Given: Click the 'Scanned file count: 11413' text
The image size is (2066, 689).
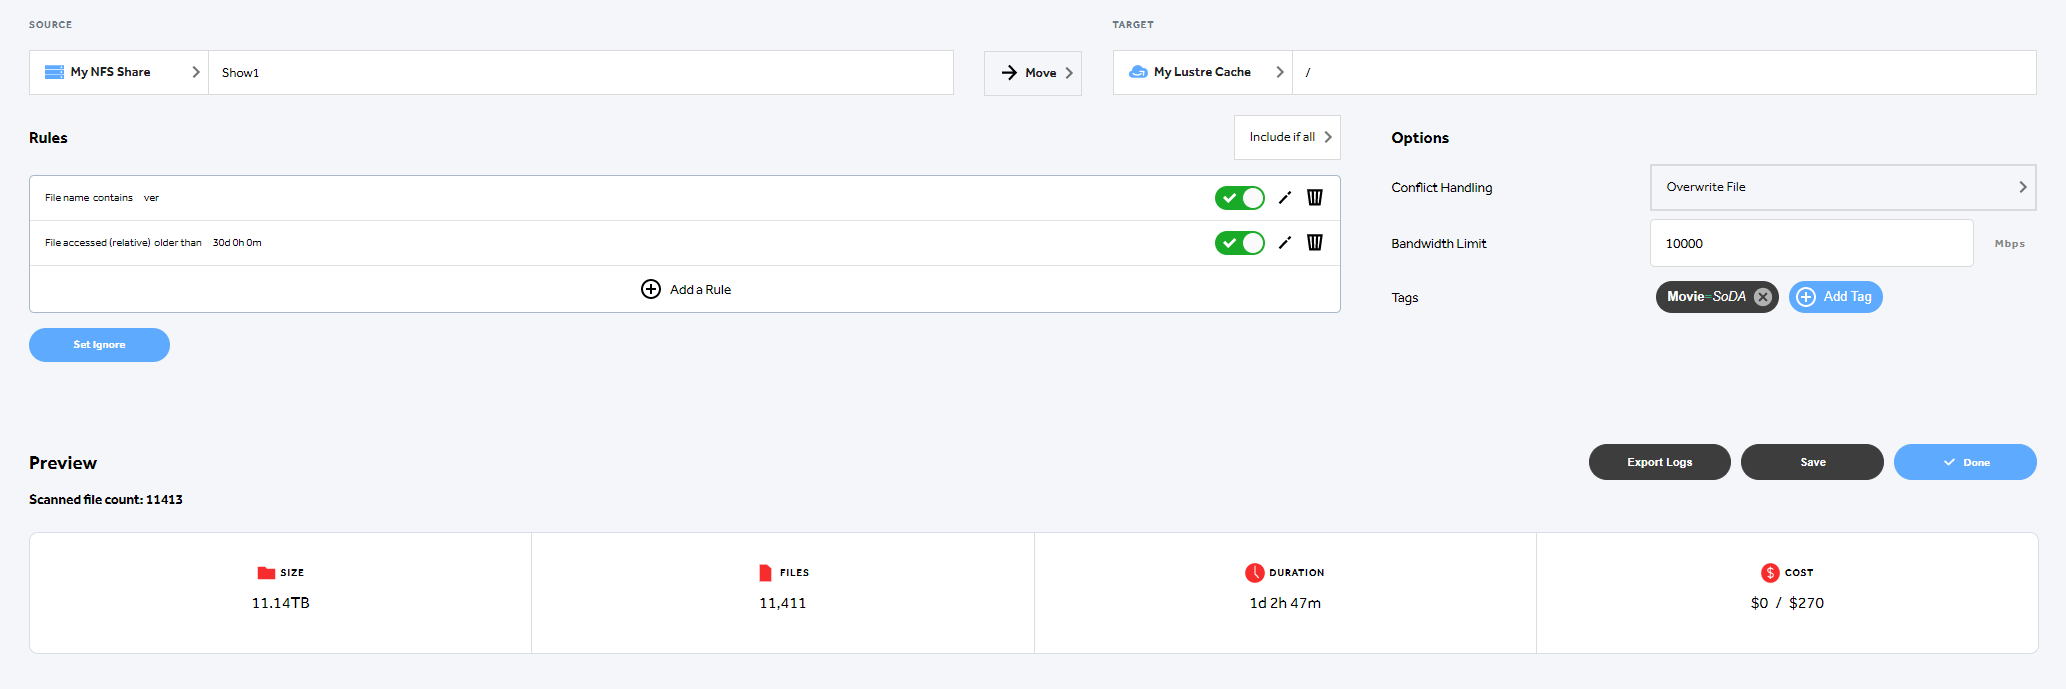Looking at the screenshot, I should (106, 500).
